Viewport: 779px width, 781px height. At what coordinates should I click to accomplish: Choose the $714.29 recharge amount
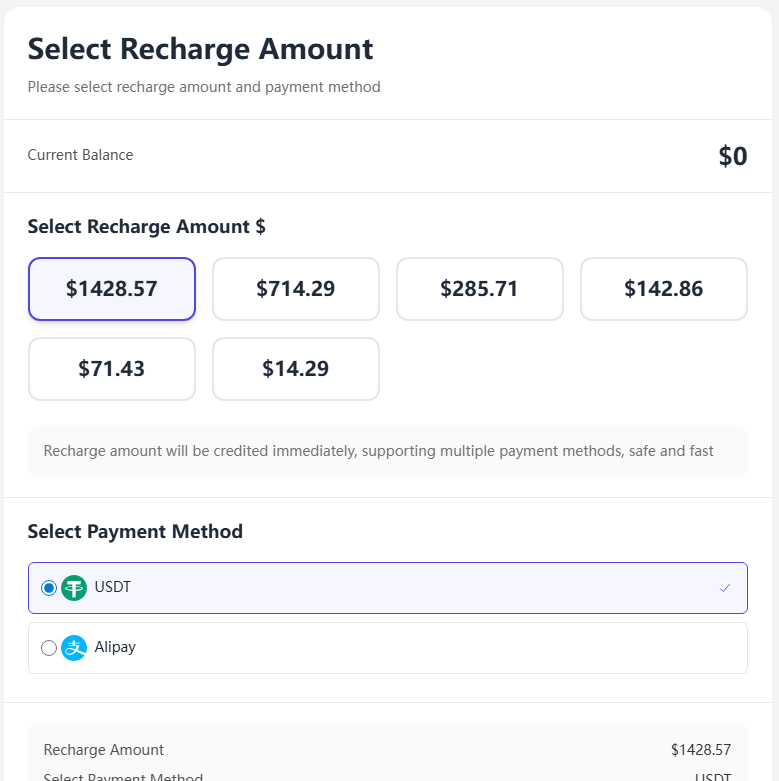point(296,289)
